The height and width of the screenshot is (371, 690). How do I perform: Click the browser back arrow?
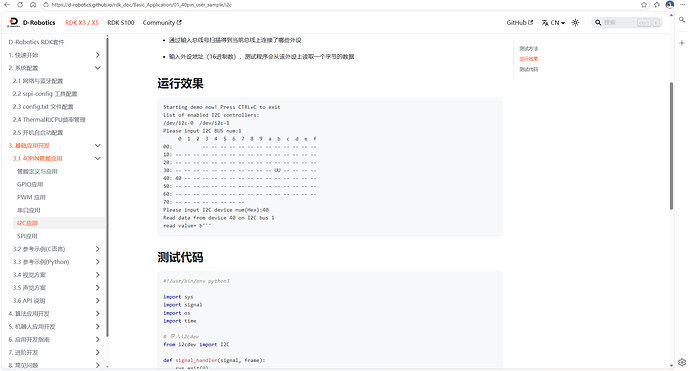point(7,5)
